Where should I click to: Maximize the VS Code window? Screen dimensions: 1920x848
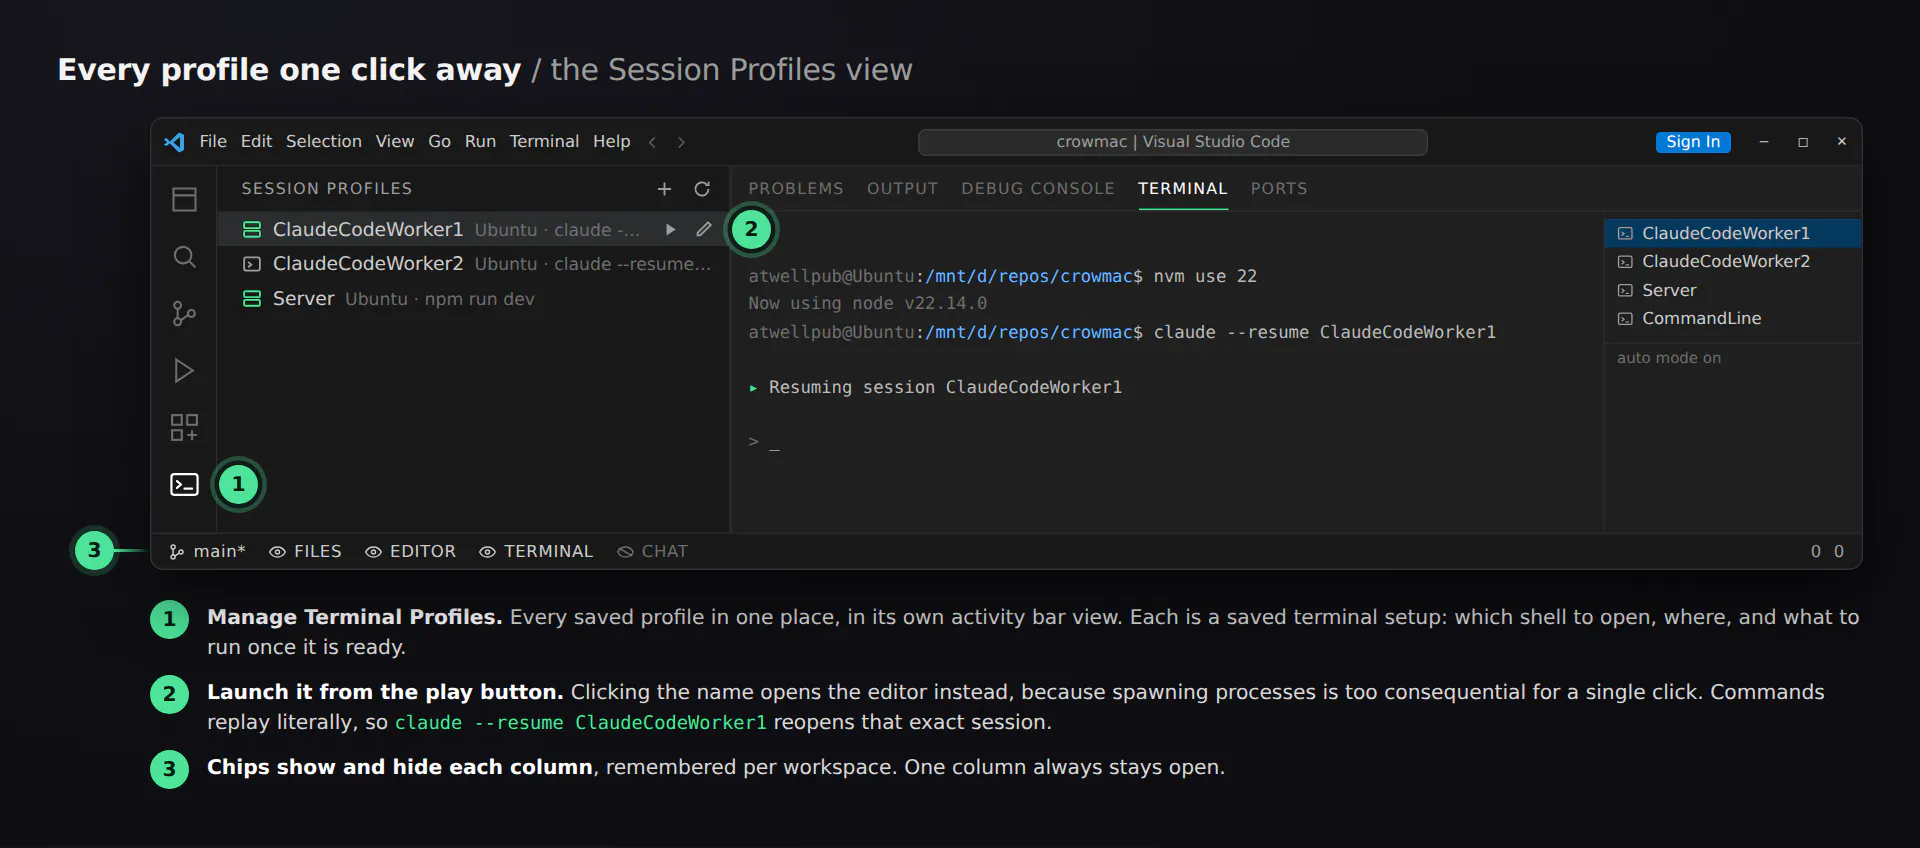(x=1803, y=142)
